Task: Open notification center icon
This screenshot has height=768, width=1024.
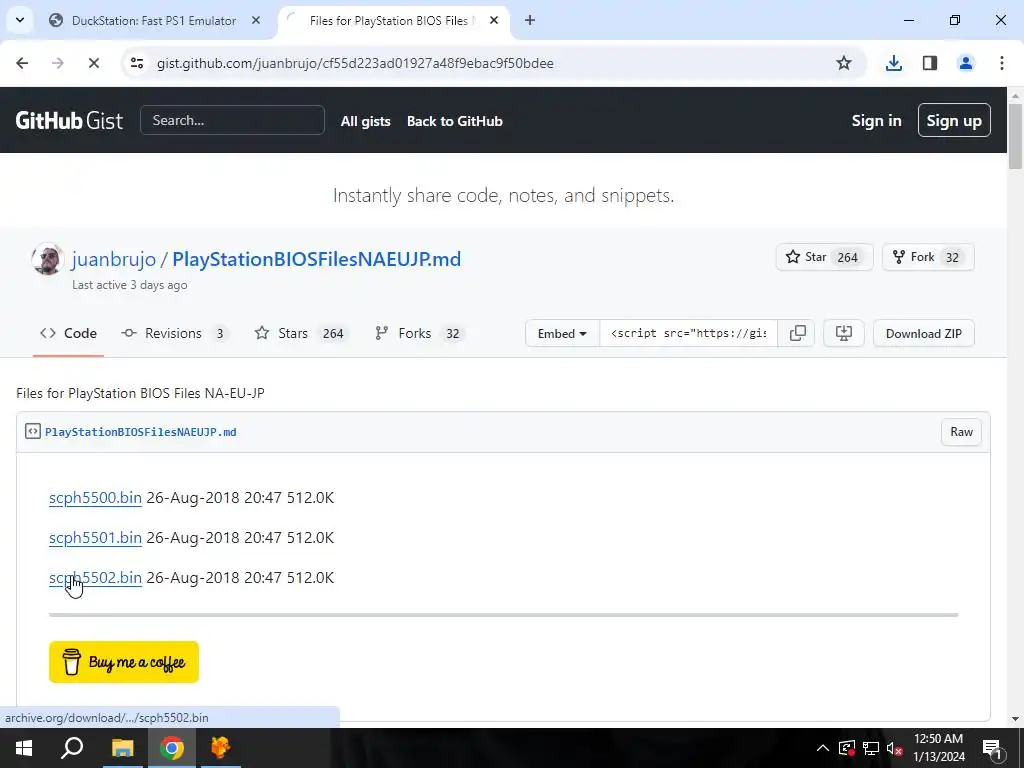Action: 991,748
